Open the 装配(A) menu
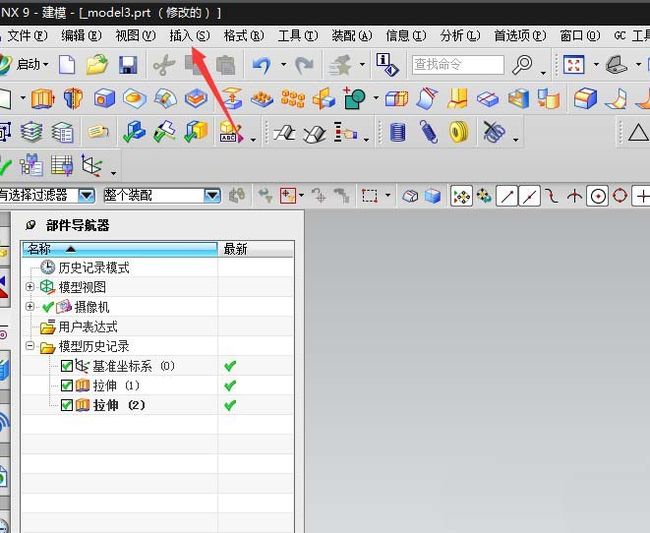 pos(352,36)
